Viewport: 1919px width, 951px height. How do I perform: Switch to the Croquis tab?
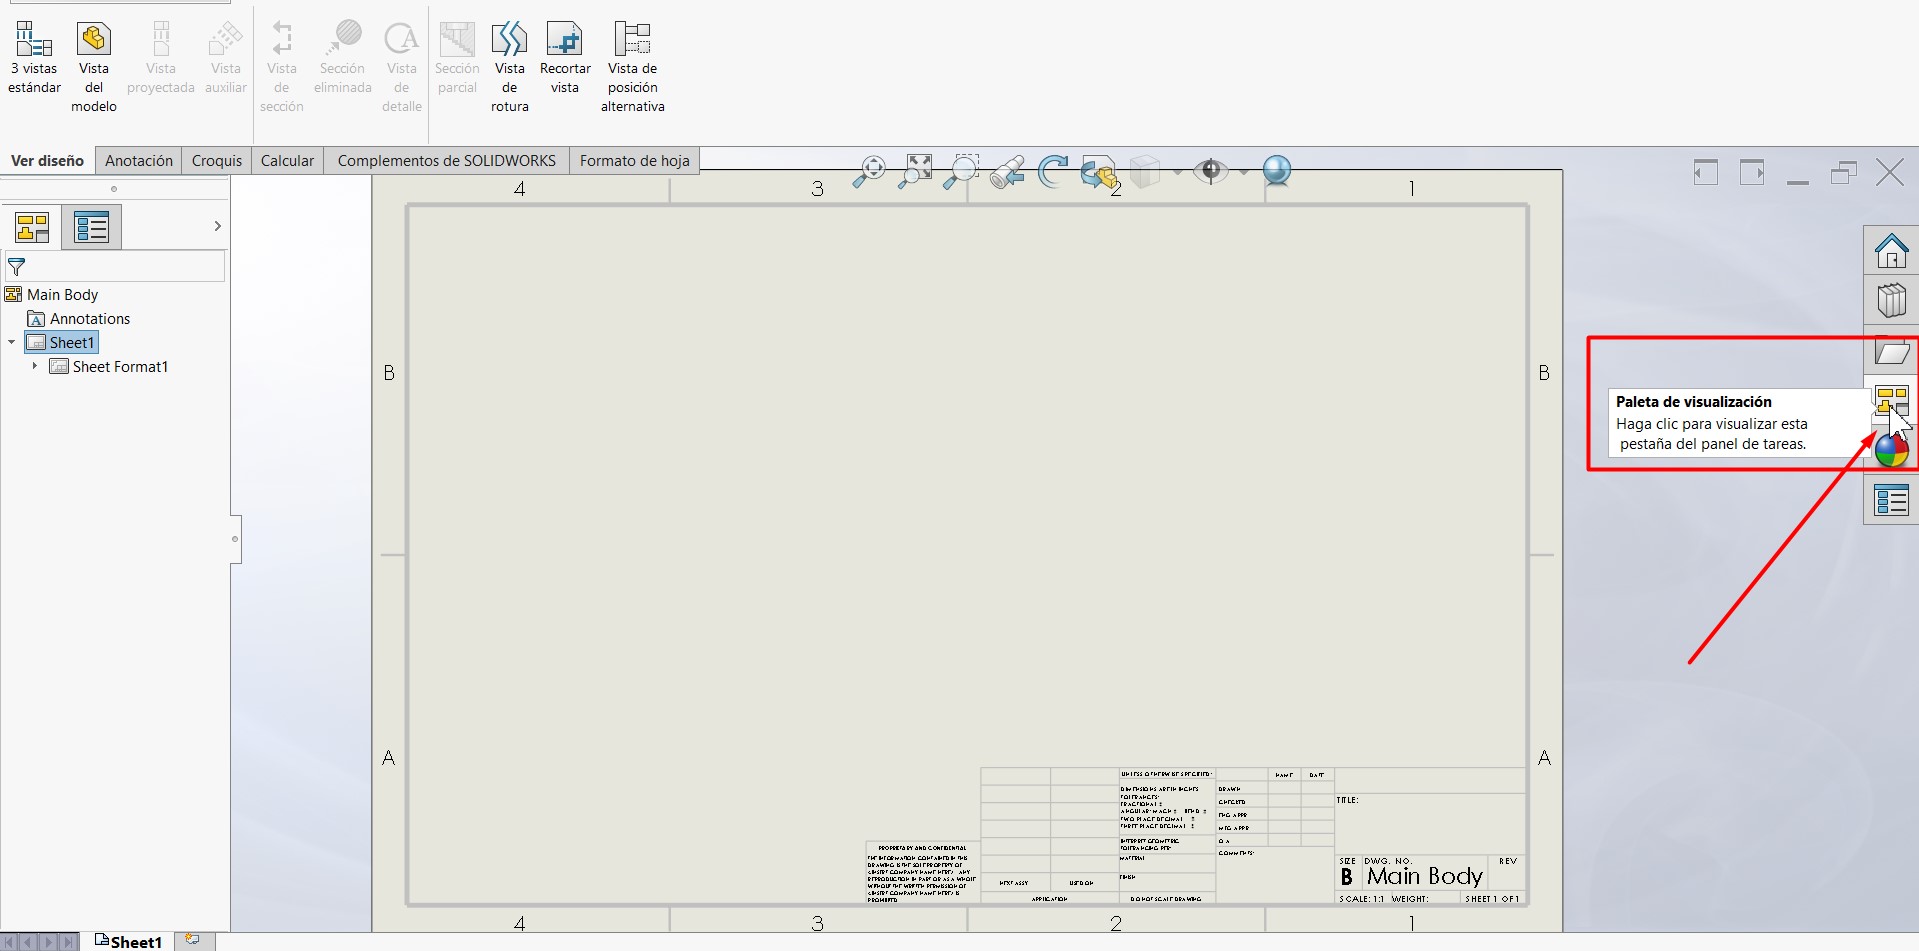click(217, 160)
